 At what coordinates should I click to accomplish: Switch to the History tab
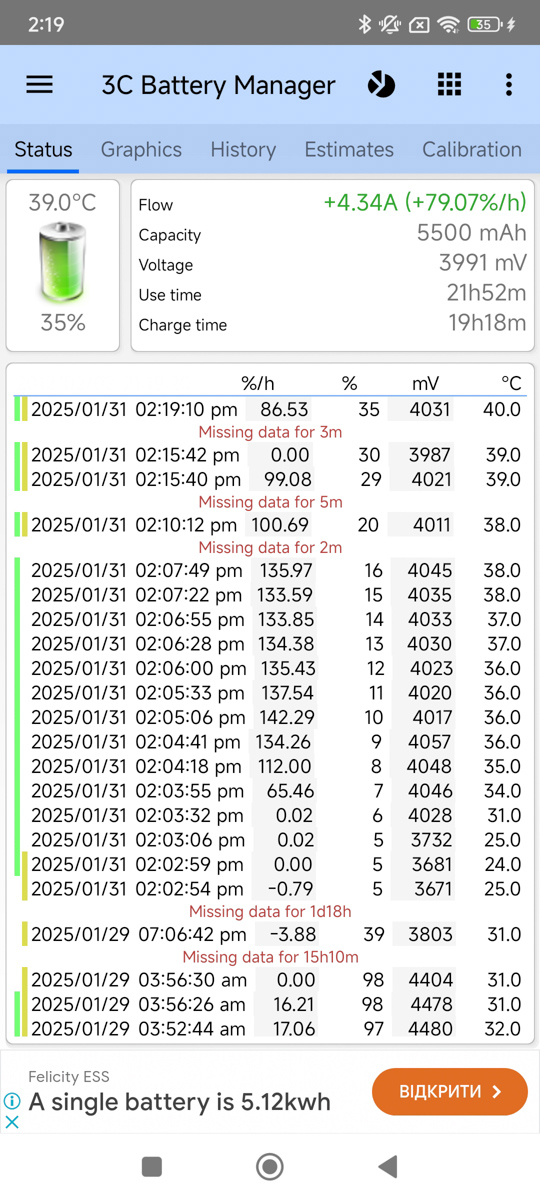click(x=243, y=150)
